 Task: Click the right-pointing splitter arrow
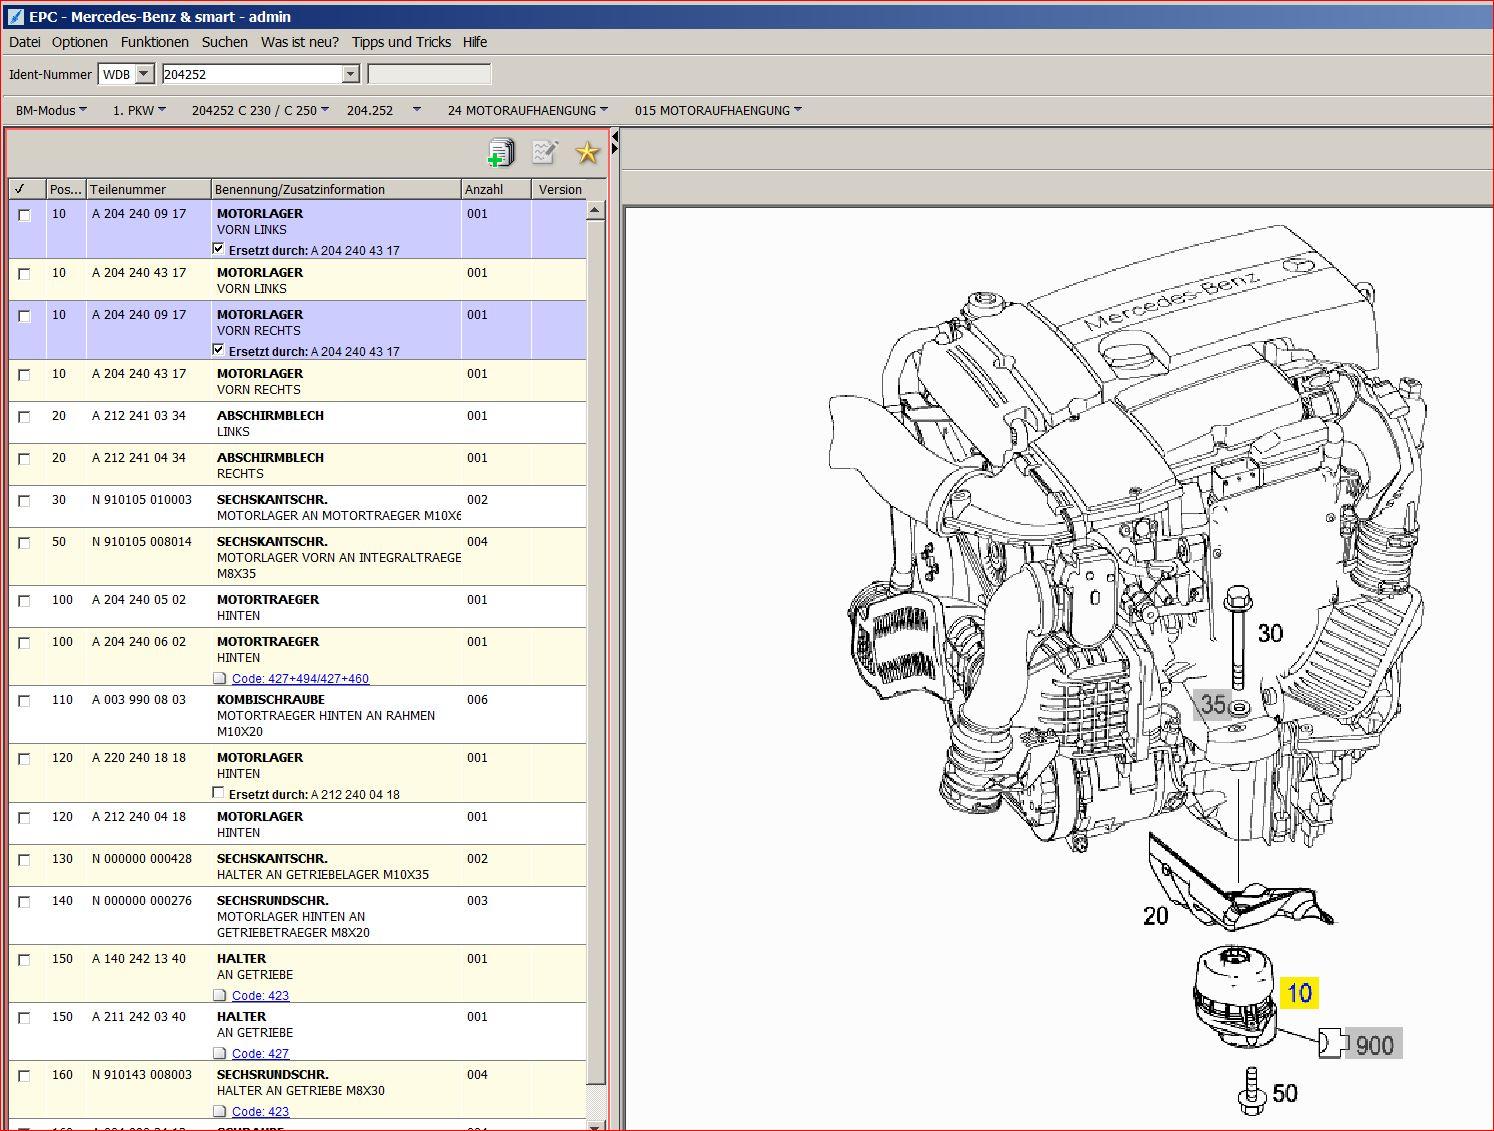coord(615,149)
